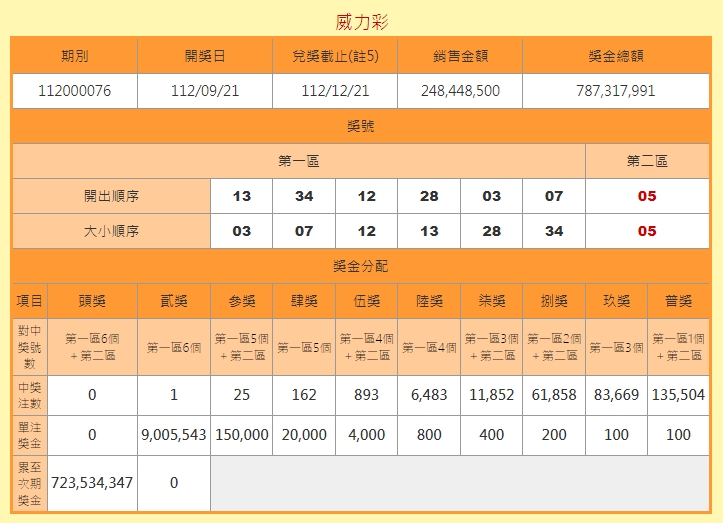The height and width of the screenshot is (523, 723).
Task: Select the 開獎日 column header
Action: point(205,56)
